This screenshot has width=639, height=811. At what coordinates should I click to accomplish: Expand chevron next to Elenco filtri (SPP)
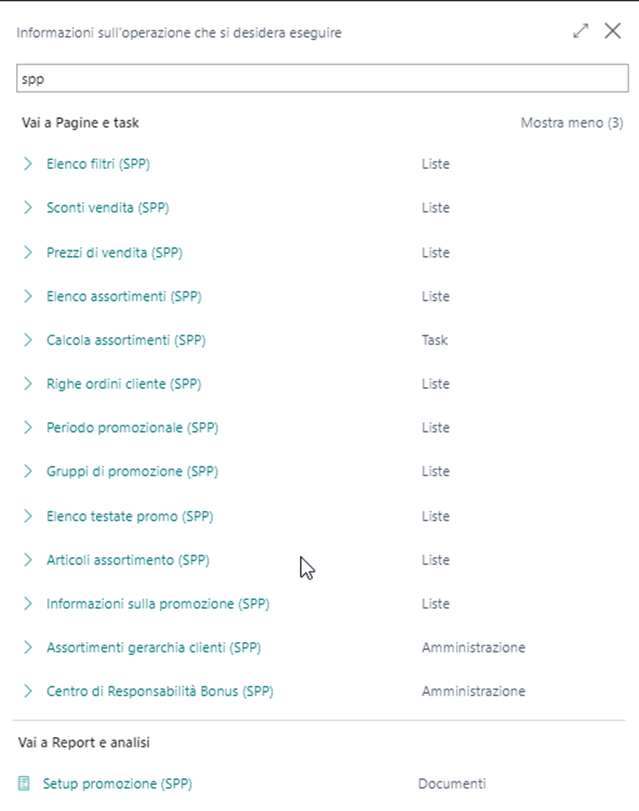pyautogui.click(x=28, y=164)
